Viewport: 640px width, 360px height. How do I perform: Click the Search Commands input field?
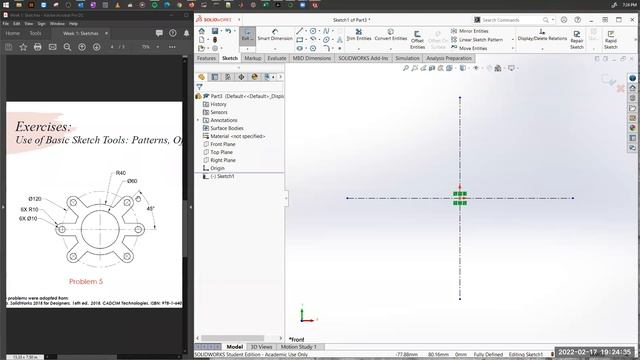[512, 20]
